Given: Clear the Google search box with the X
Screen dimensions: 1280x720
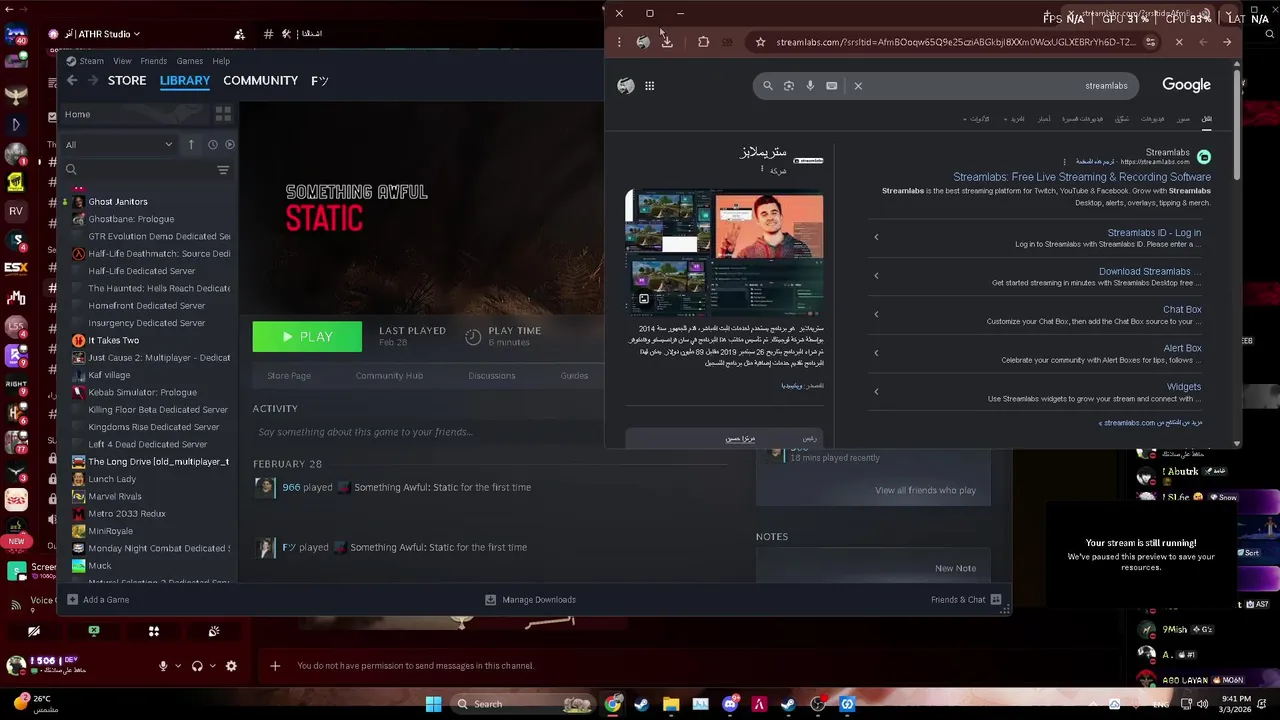Looking at the screenshot, I should click(858, 86).
